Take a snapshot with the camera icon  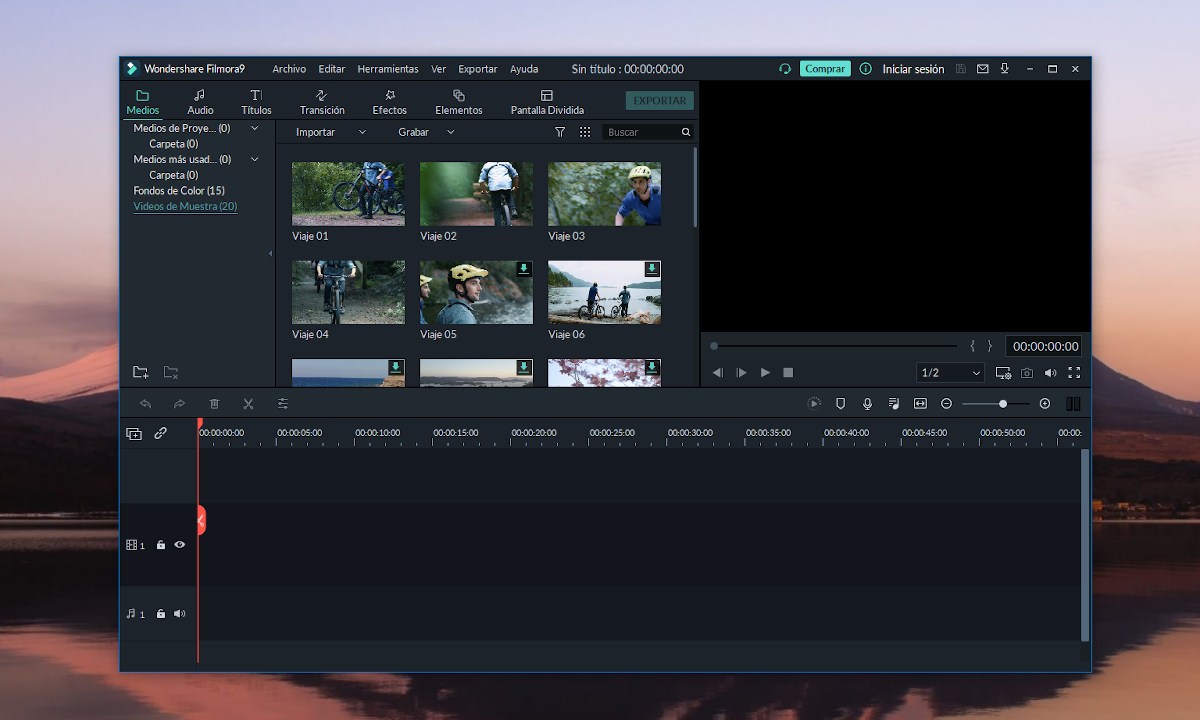click(x=1027, y=373)
